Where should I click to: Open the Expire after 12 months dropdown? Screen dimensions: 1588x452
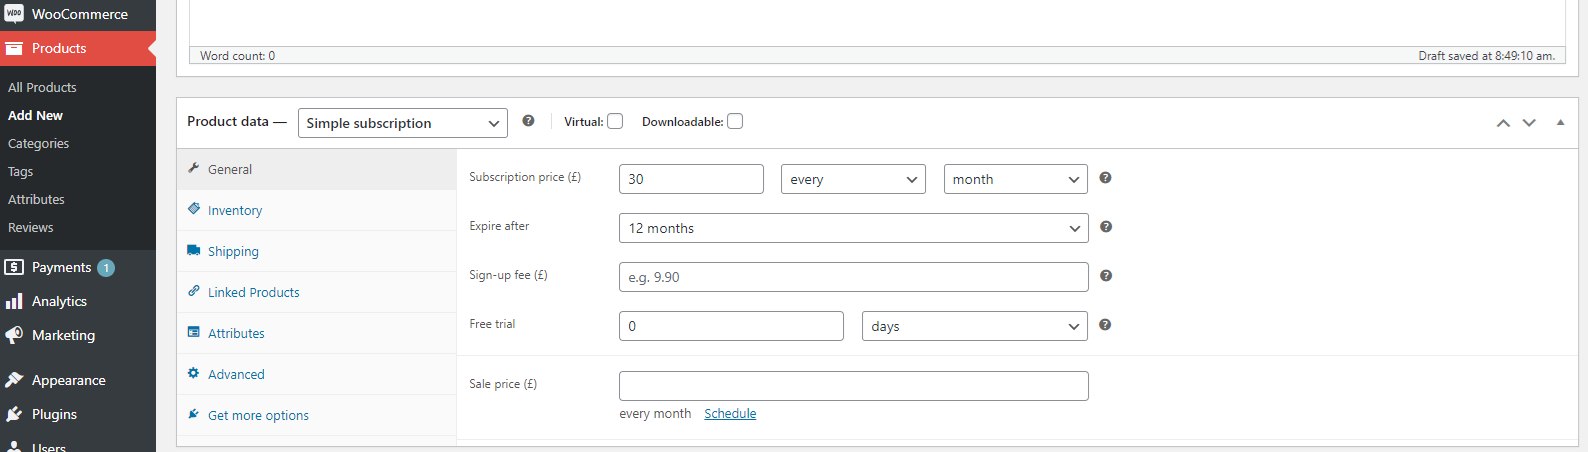(853, 228)
